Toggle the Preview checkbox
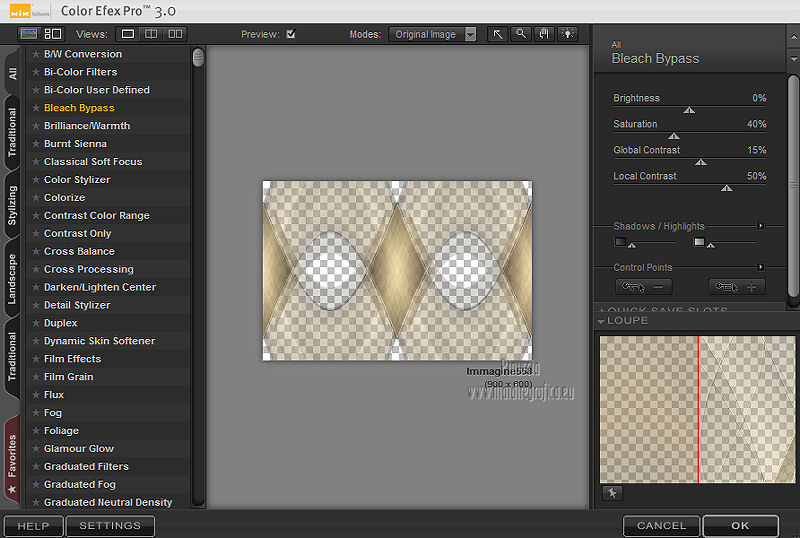This screenshot has height=538, width=800. coord(291,34)
